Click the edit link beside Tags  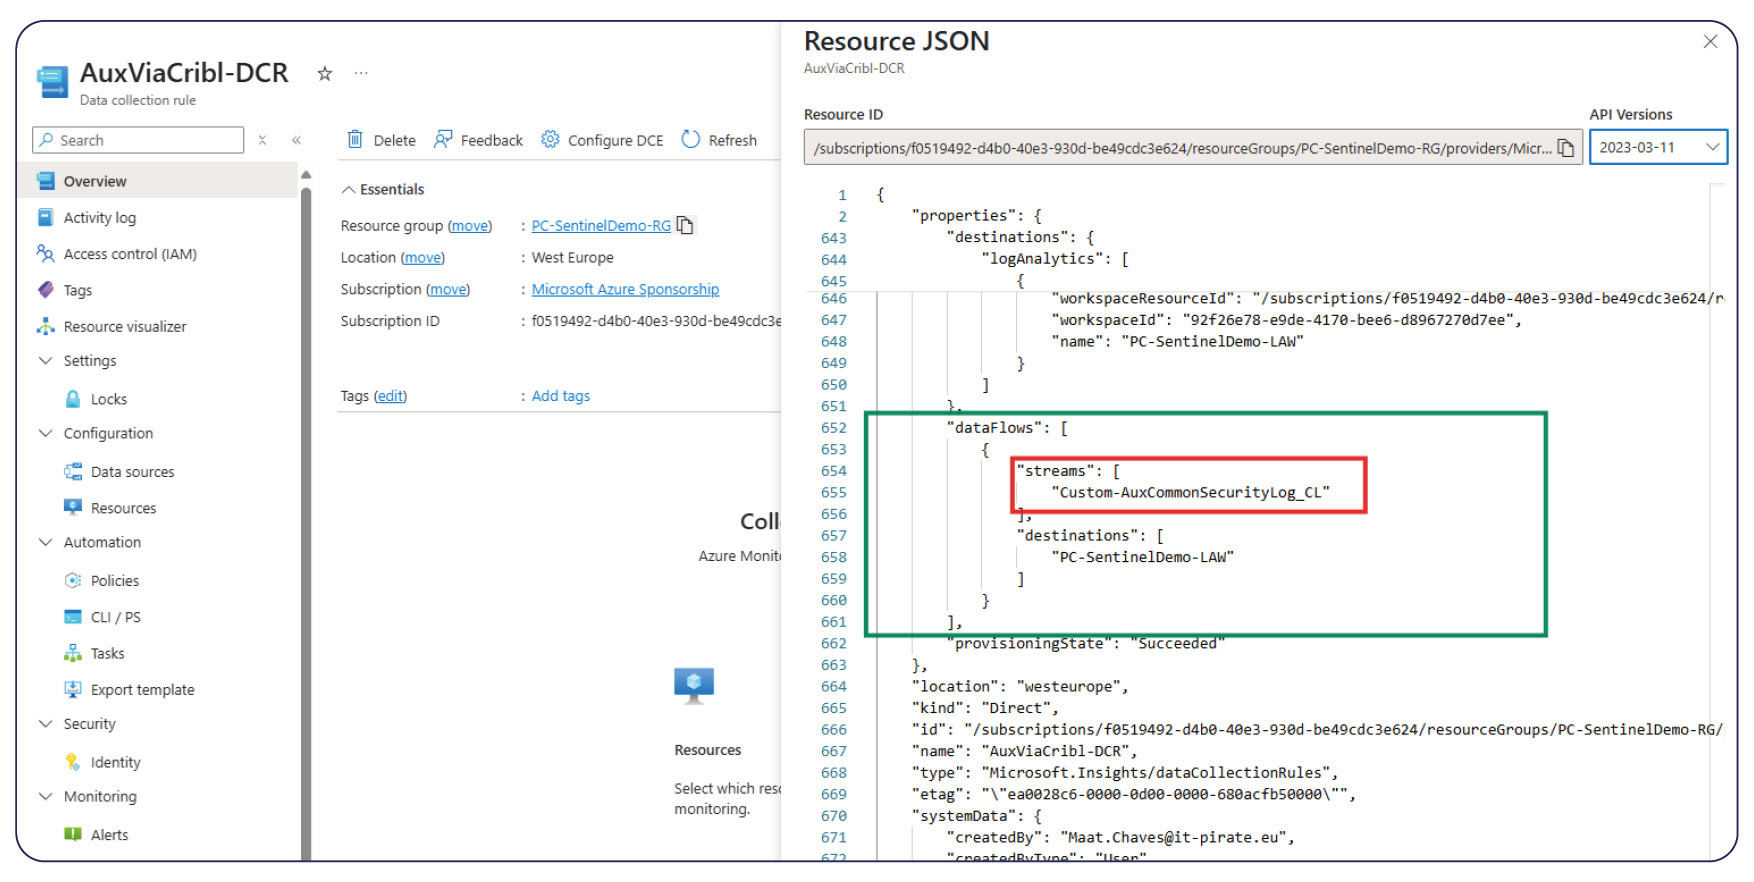(390, 396)
